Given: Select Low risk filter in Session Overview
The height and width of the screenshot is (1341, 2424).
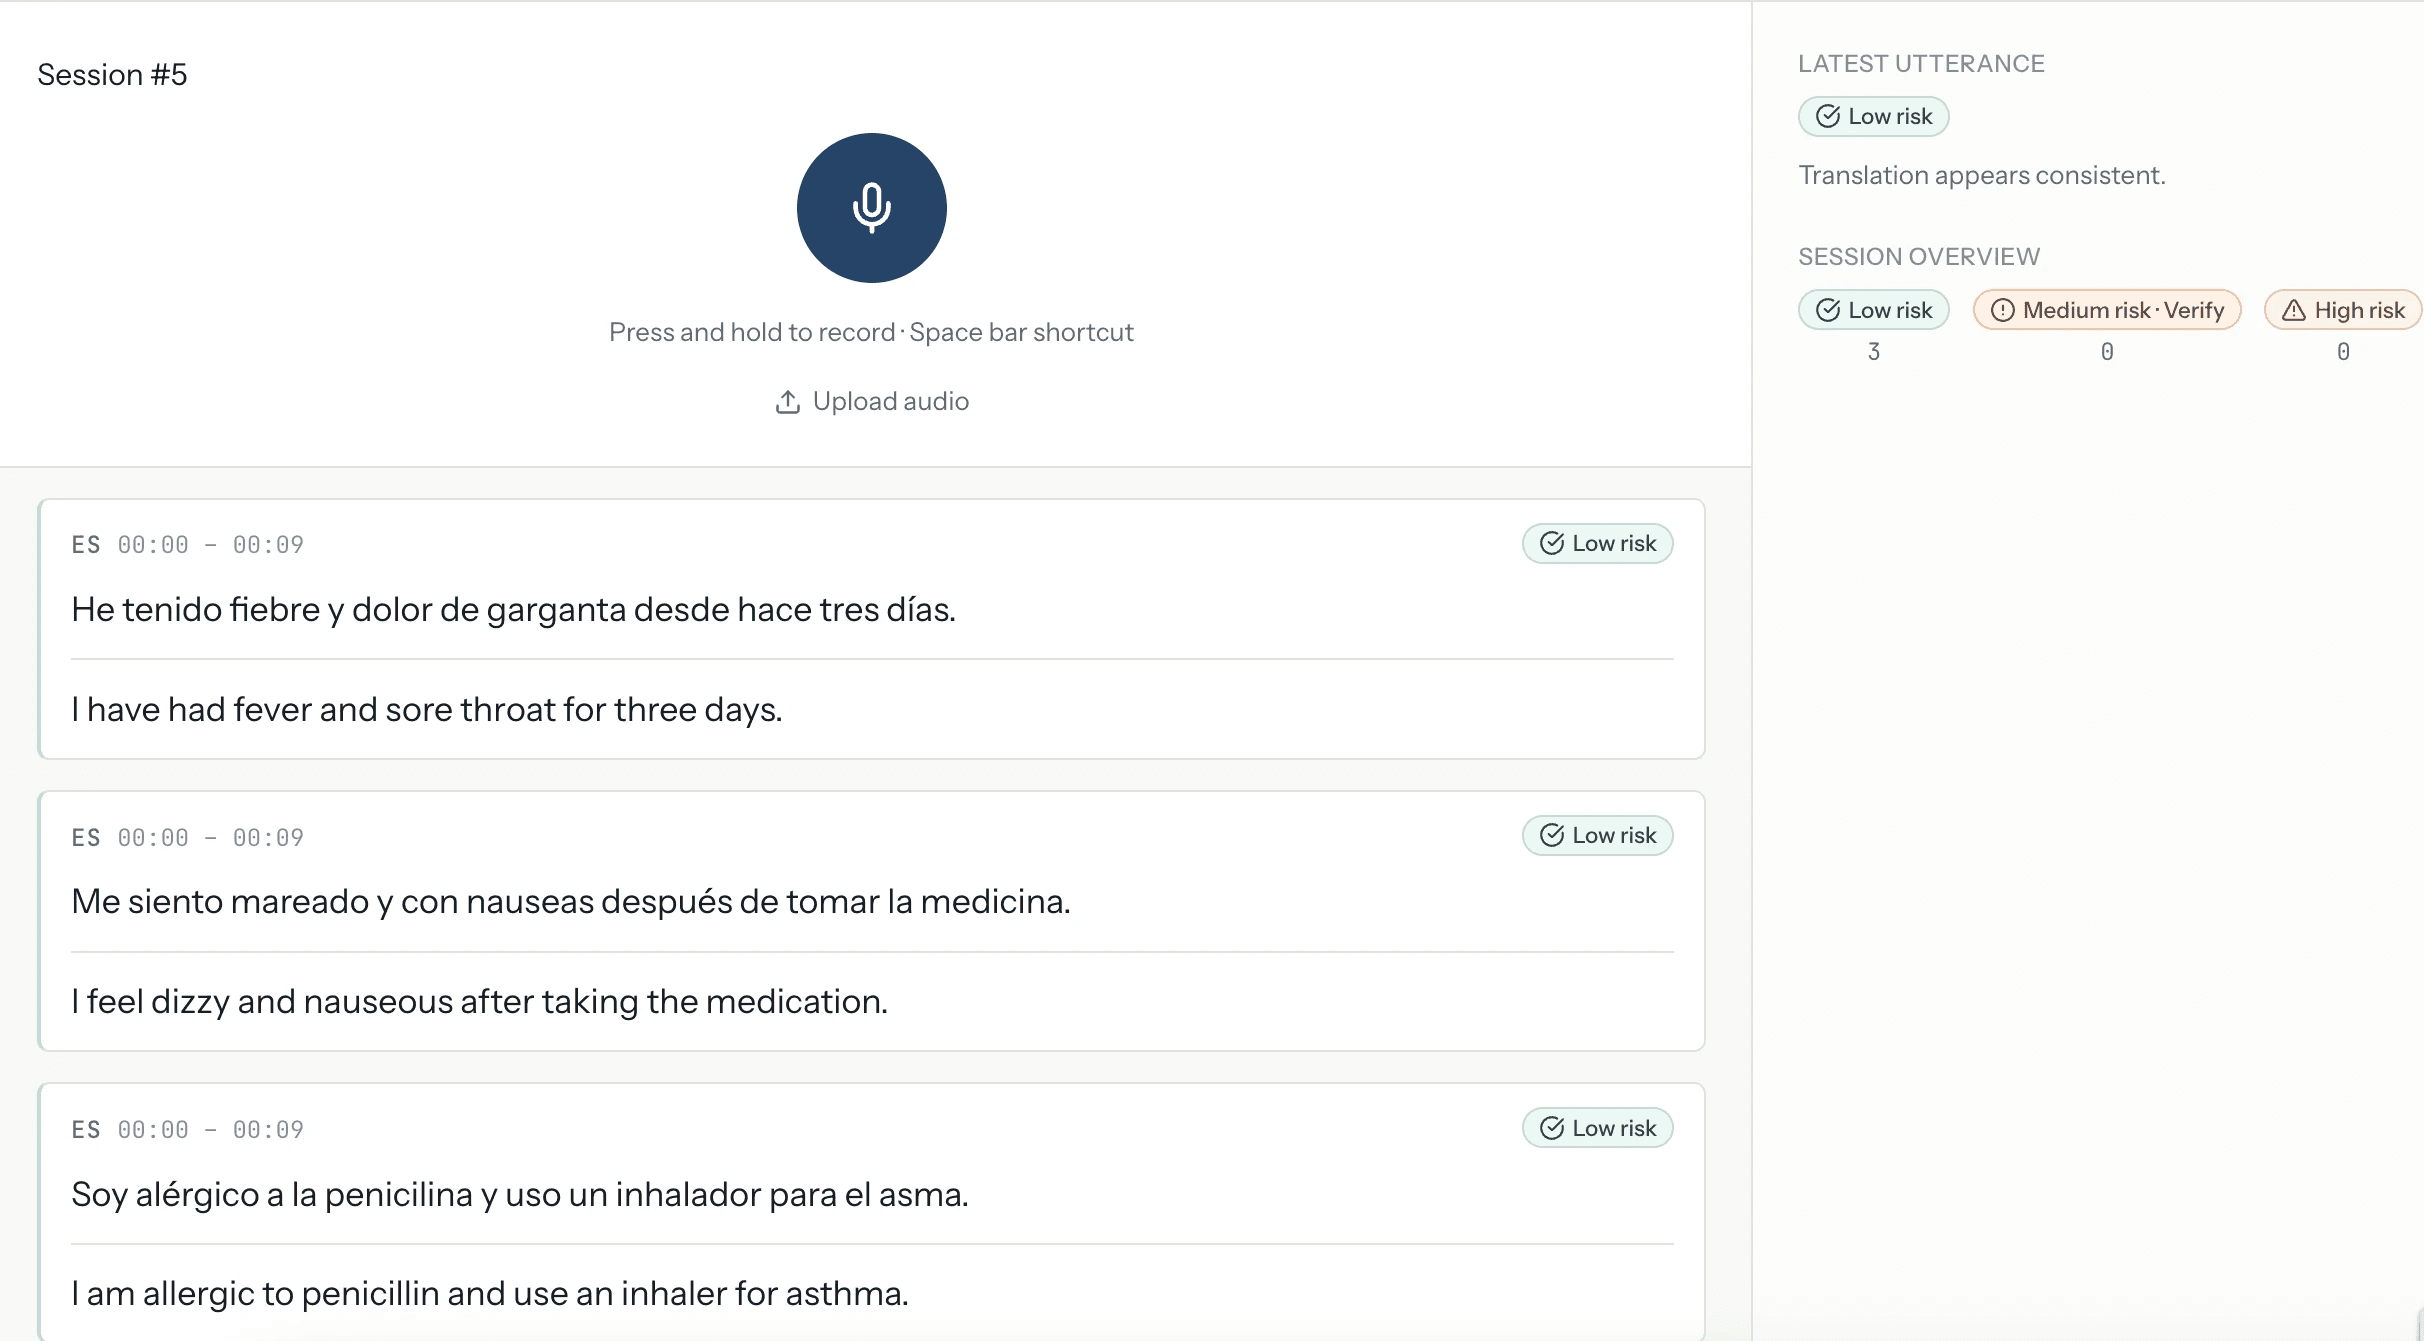Looking at the screenshot, I should click(x=1873, y=310).
